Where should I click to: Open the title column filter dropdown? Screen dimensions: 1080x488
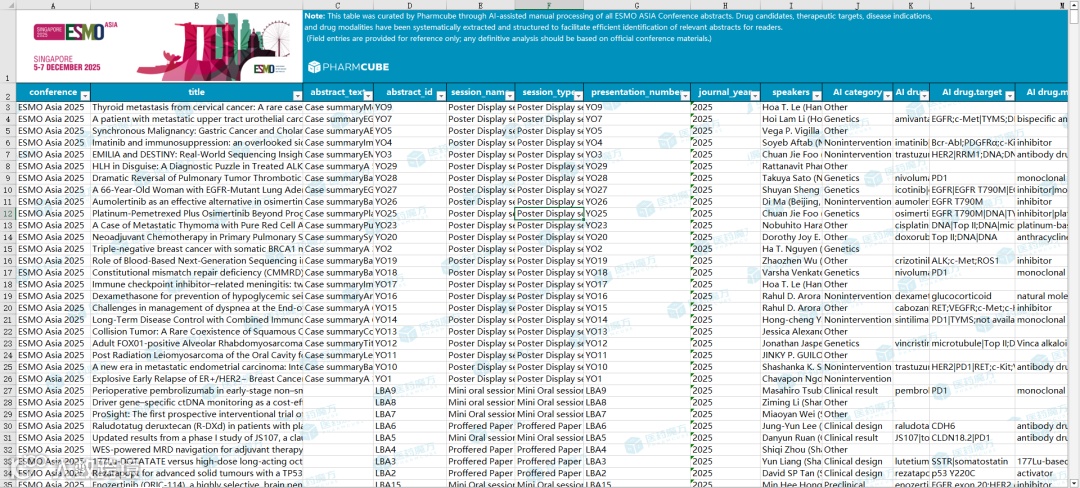click(298, 96)
